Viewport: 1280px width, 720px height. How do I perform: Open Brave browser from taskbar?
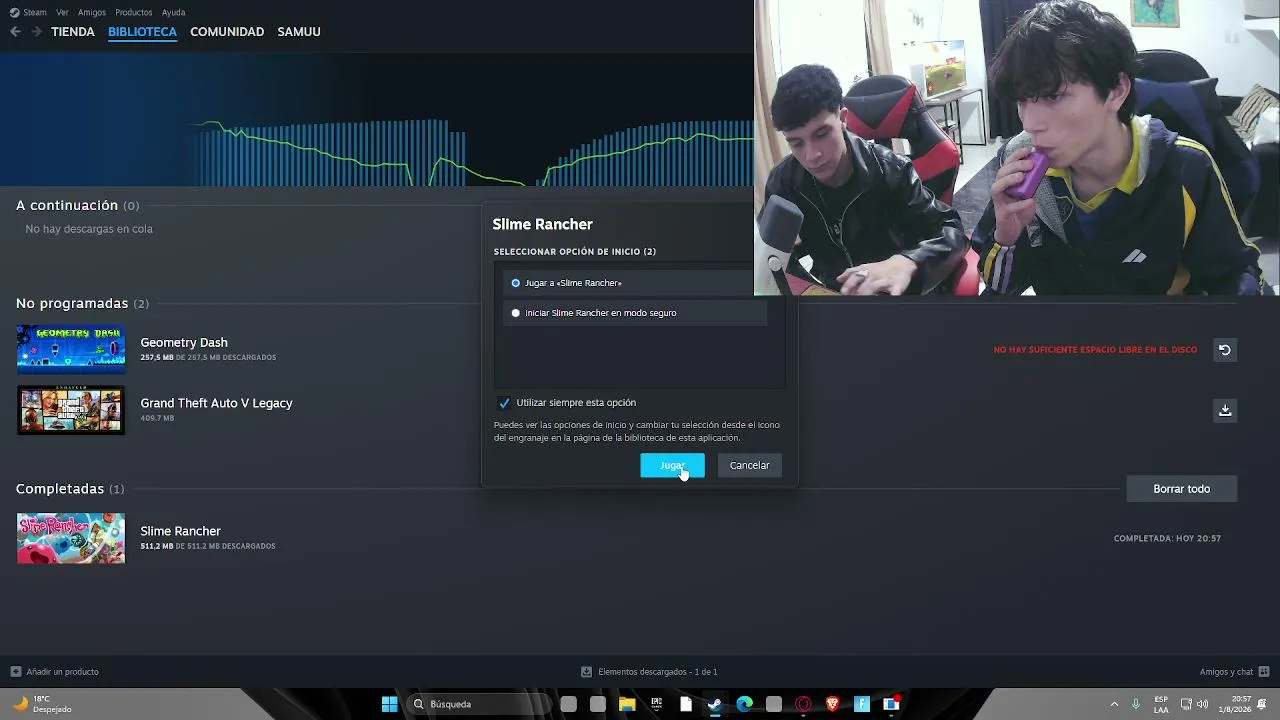click(832, 704)
